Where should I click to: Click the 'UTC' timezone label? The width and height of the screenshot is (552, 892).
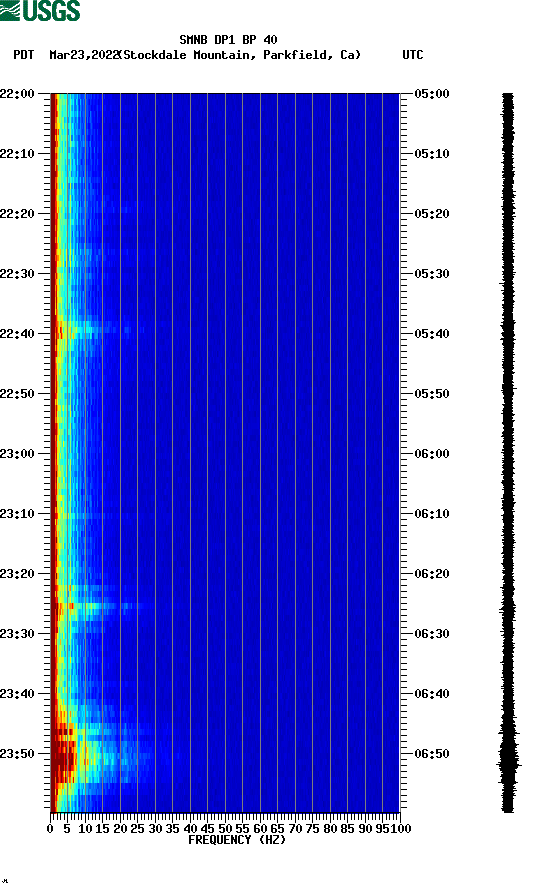pyautogui.click(x=413, y=55)
